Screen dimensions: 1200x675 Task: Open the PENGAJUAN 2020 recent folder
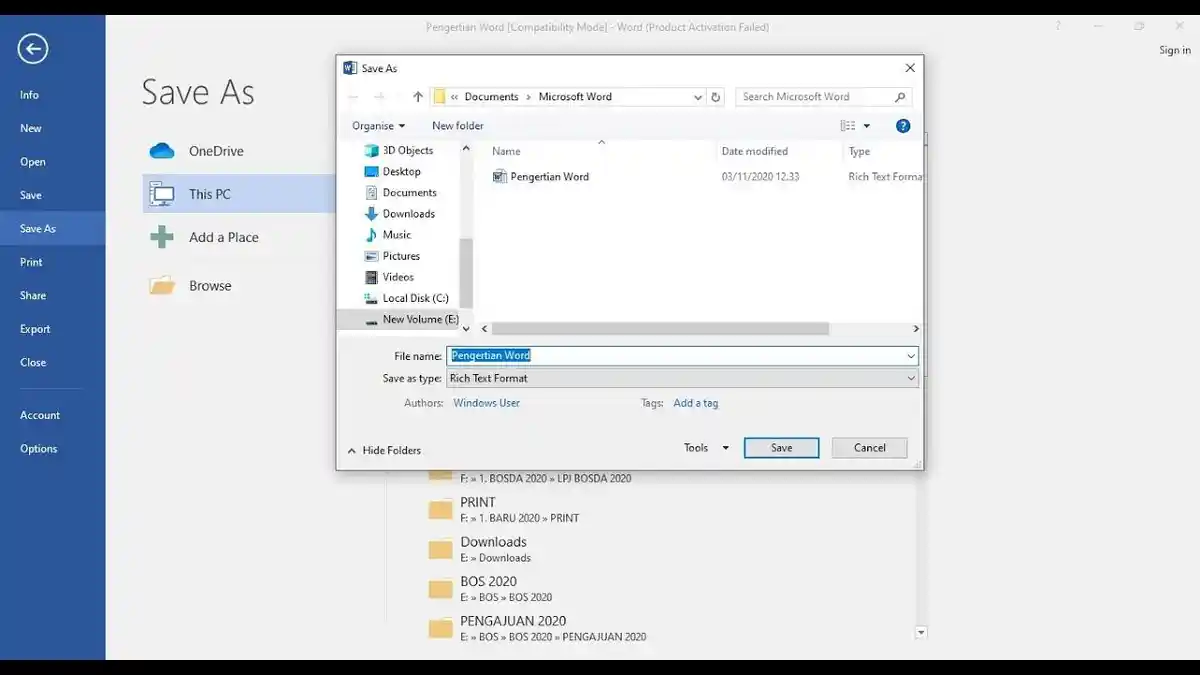tap(537, 628)
